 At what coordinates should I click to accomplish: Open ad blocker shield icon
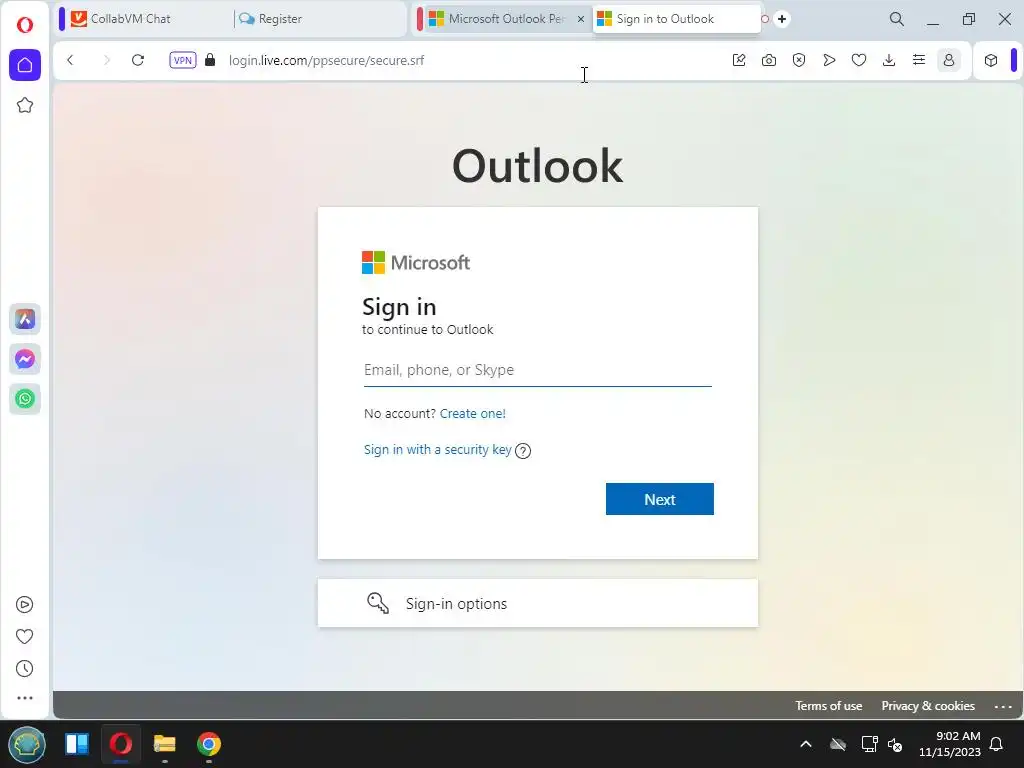(799, 60)
